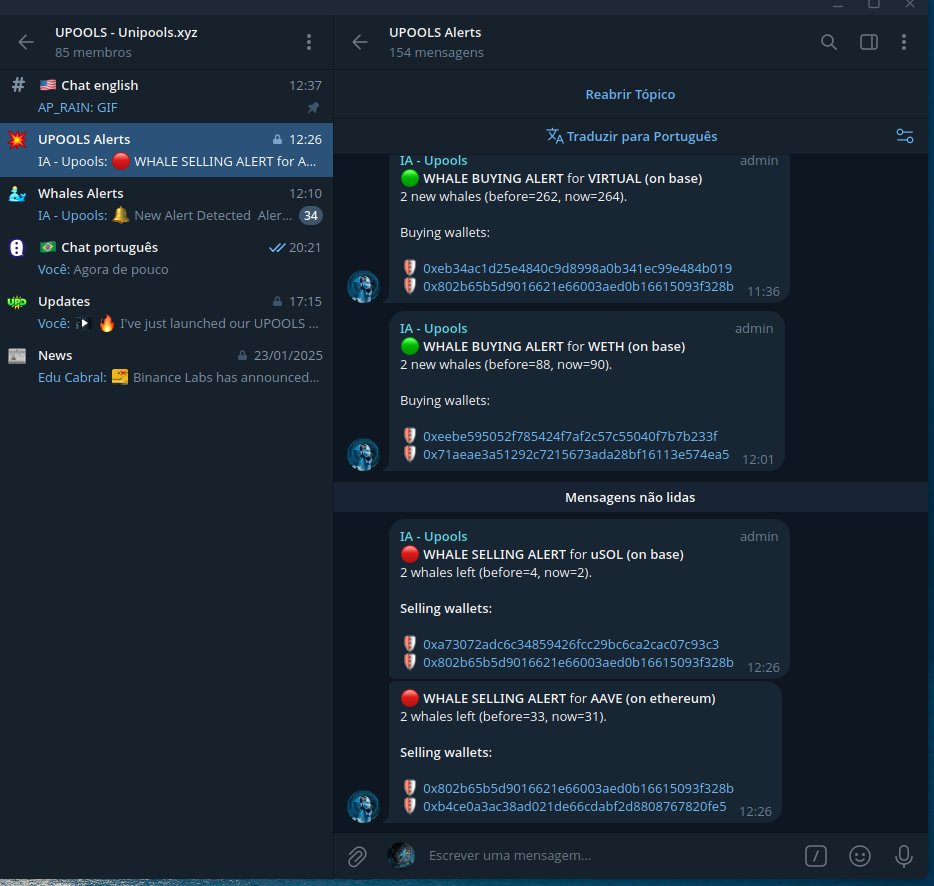The image size is (934, 886).
Task: Open wallet 0xa73072adc6c34859426fcc29bc6ca2cac07c93c3
Action: click(571, 644)
